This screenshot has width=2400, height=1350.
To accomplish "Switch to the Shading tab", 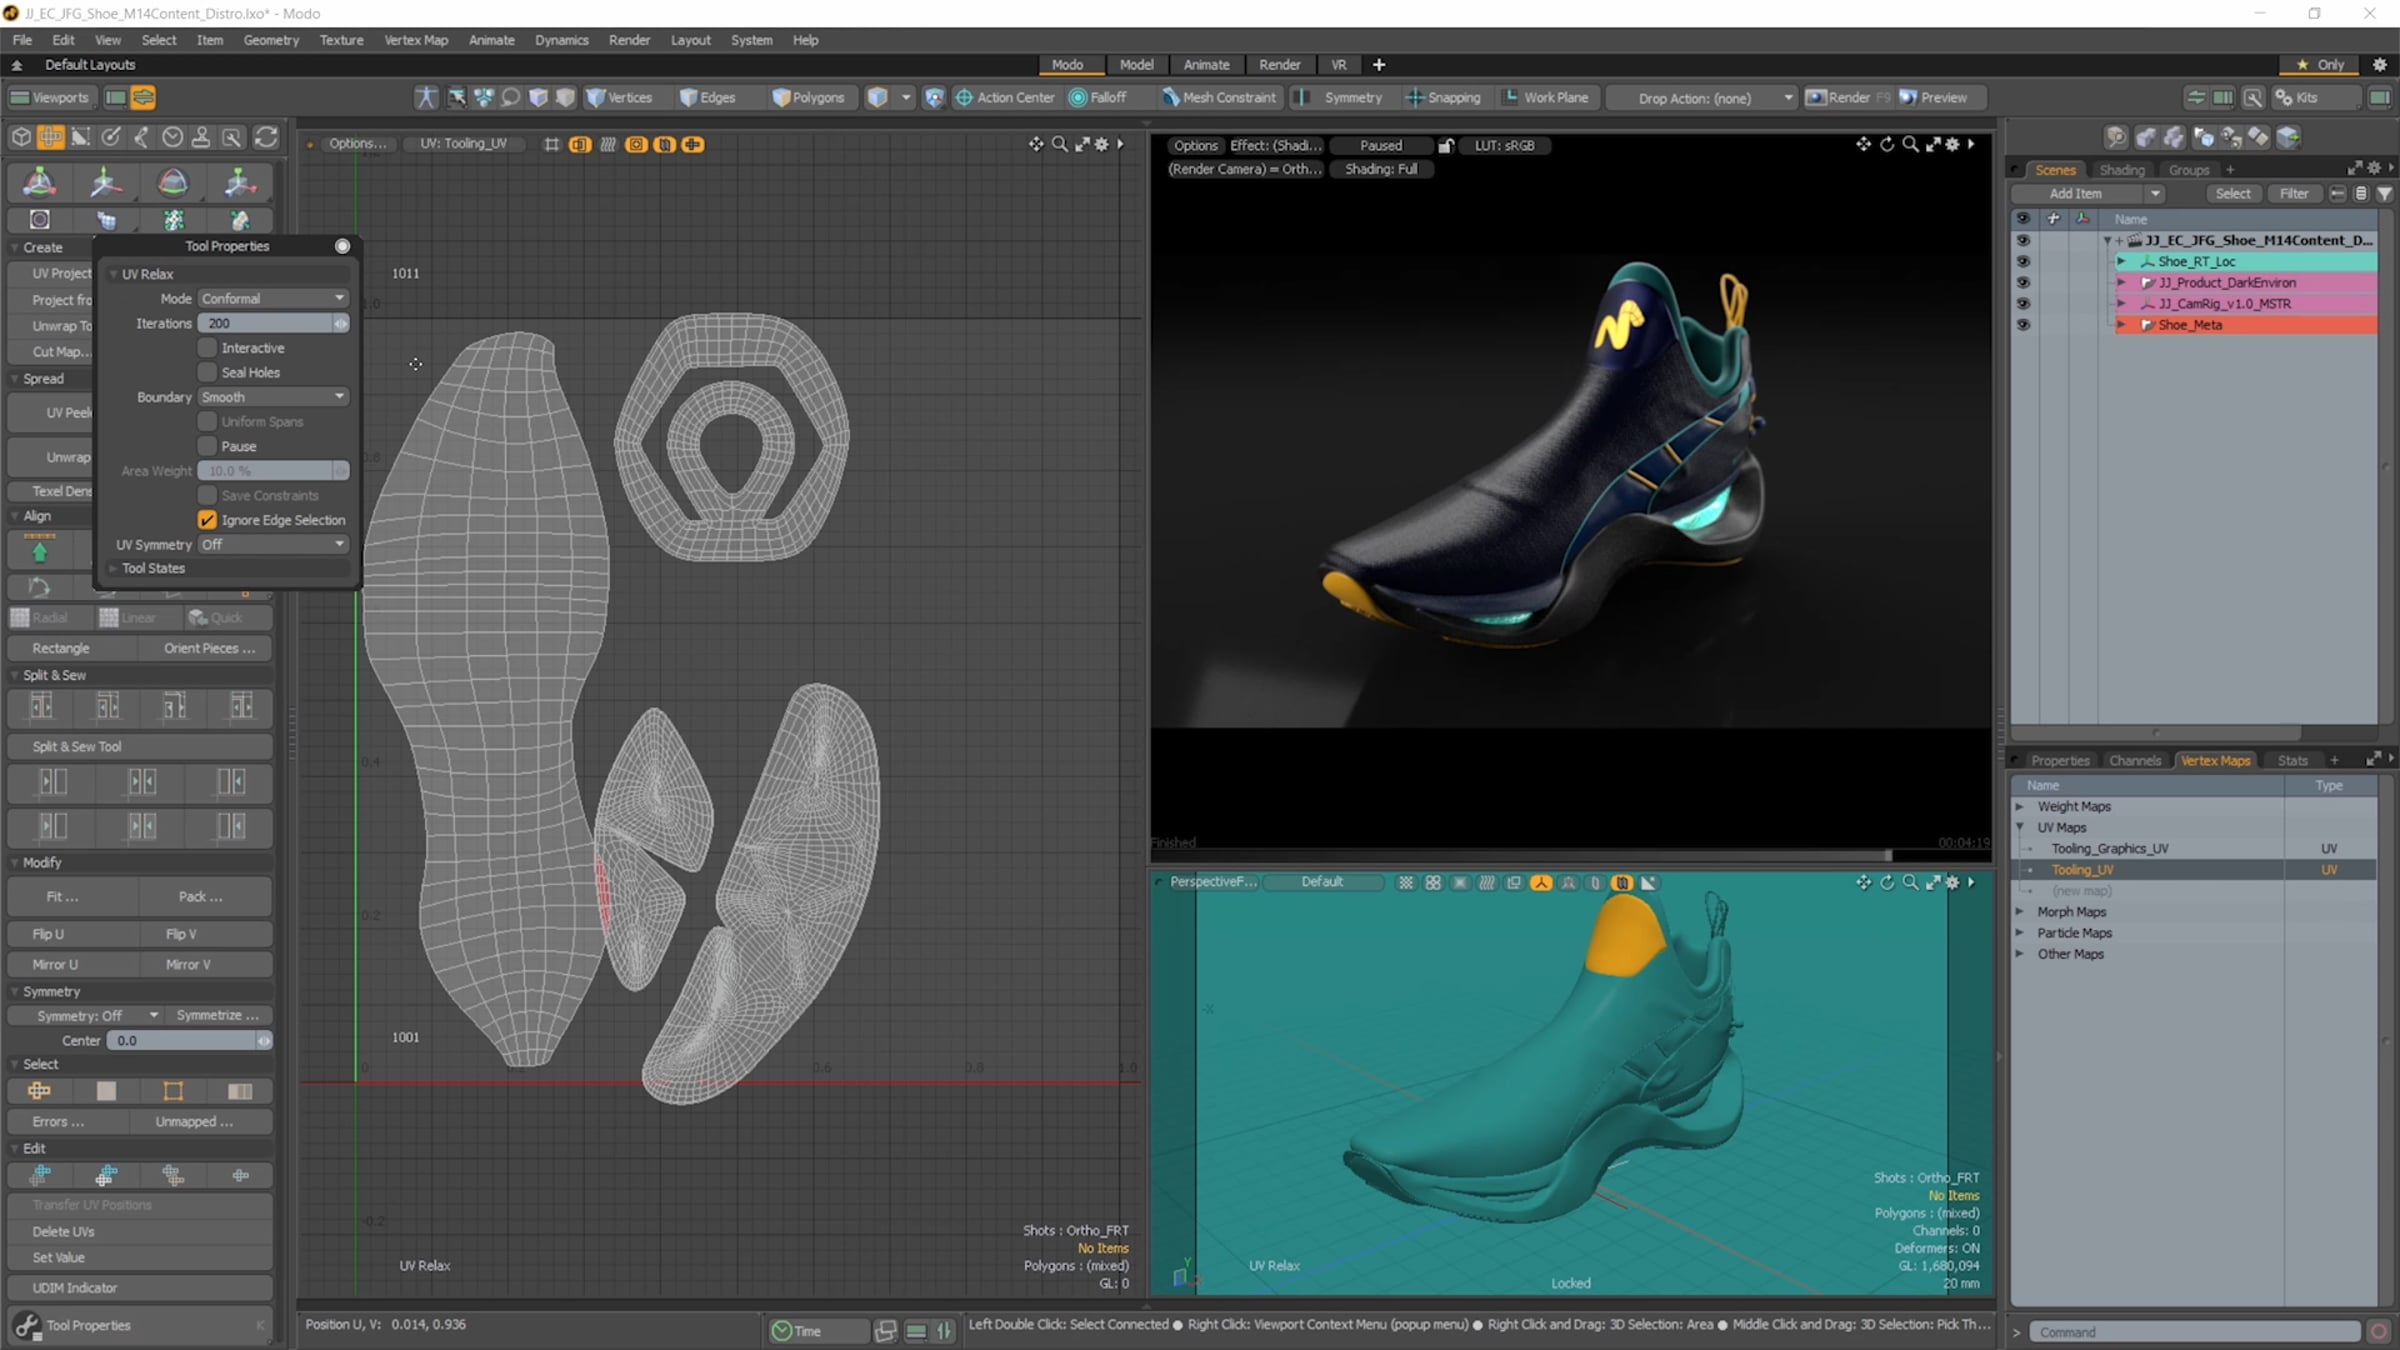I will (x=2122, y=170).
